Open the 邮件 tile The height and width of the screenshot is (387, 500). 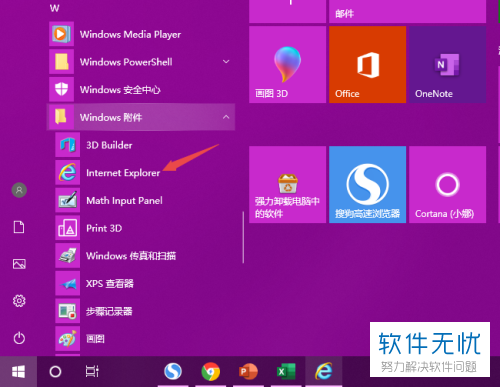coord(407,11)
